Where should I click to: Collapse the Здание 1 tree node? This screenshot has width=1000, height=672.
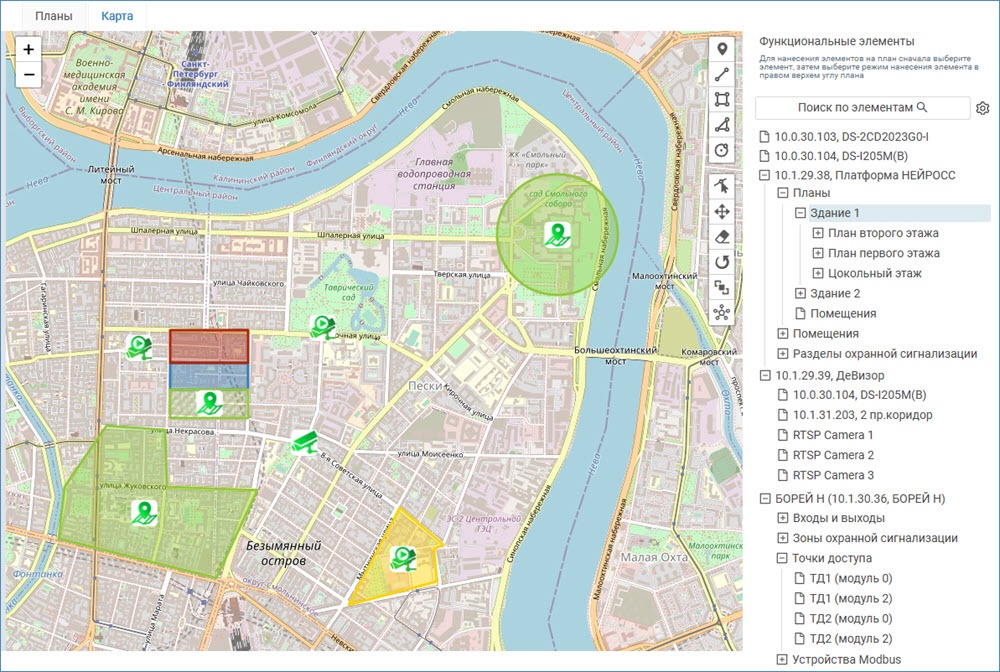[x=800, y=213]
